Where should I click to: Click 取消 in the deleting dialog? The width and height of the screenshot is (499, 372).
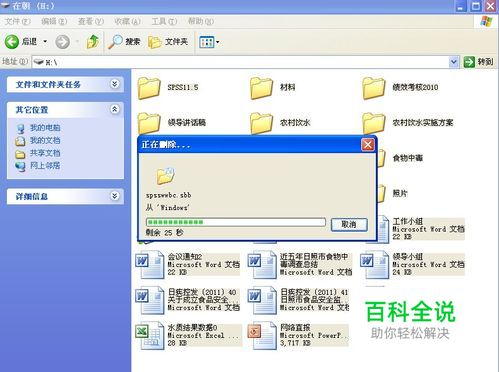click(349, 224)
